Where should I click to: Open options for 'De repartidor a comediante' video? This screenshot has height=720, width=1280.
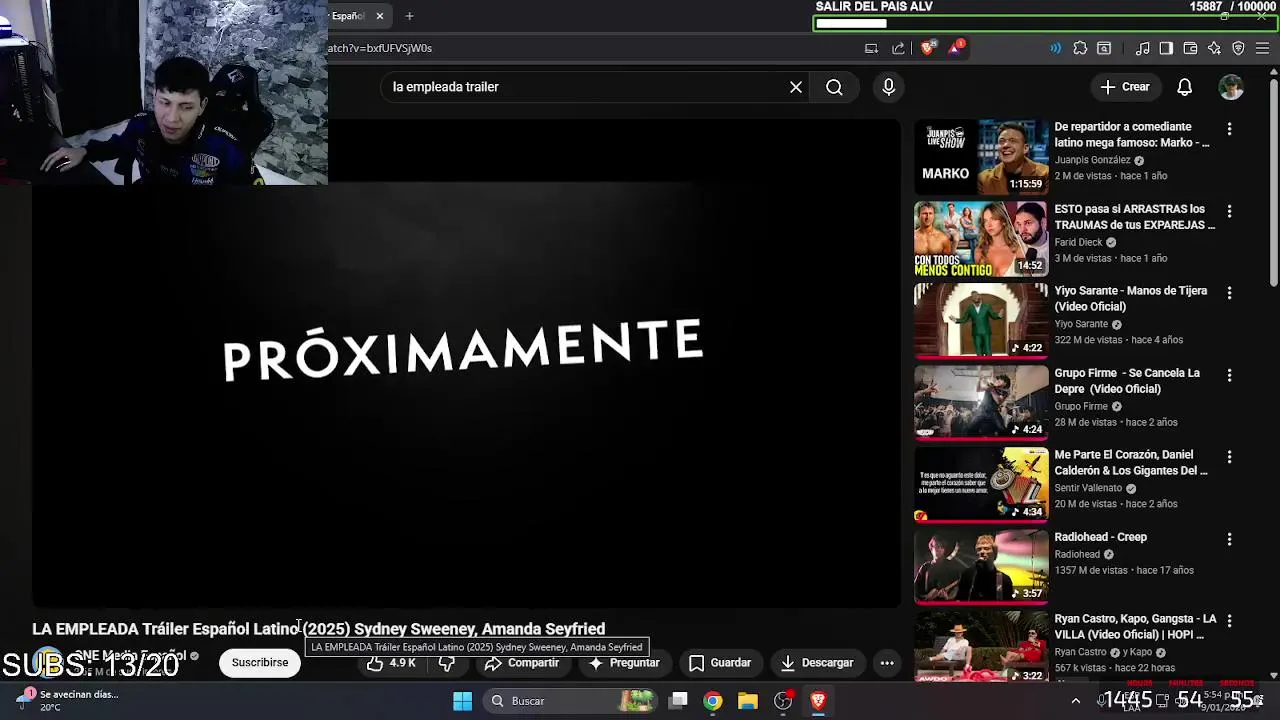tap(1229, 129)
